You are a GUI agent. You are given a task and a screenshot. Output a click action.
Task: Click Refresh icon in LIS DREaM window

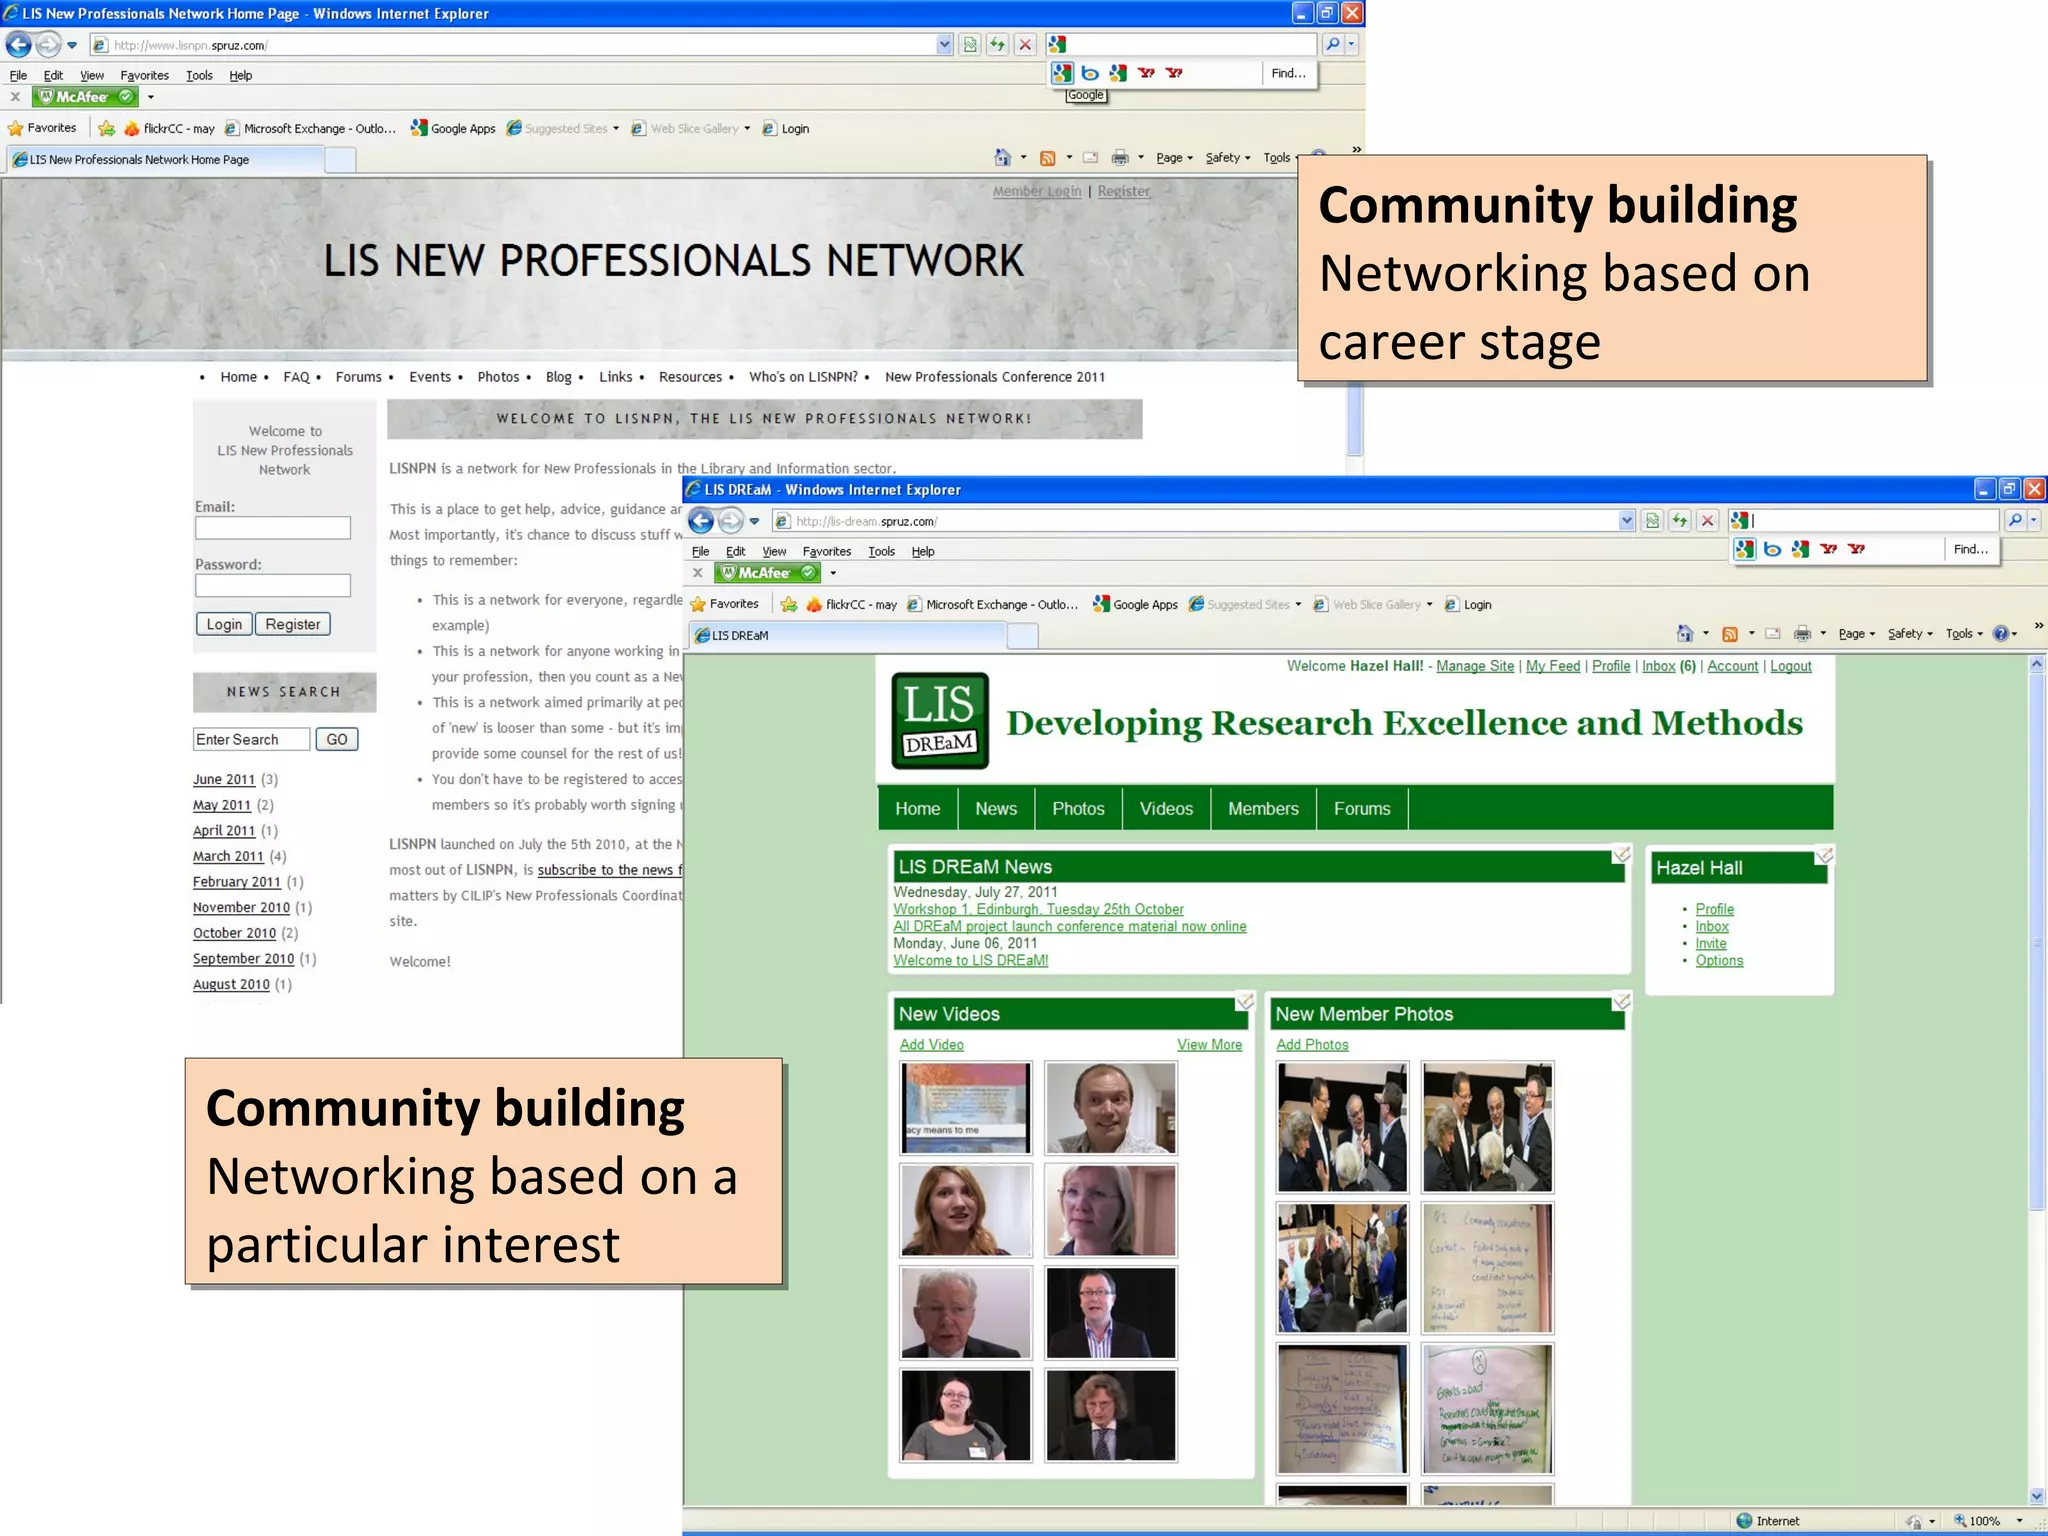tap(1680, 521)
